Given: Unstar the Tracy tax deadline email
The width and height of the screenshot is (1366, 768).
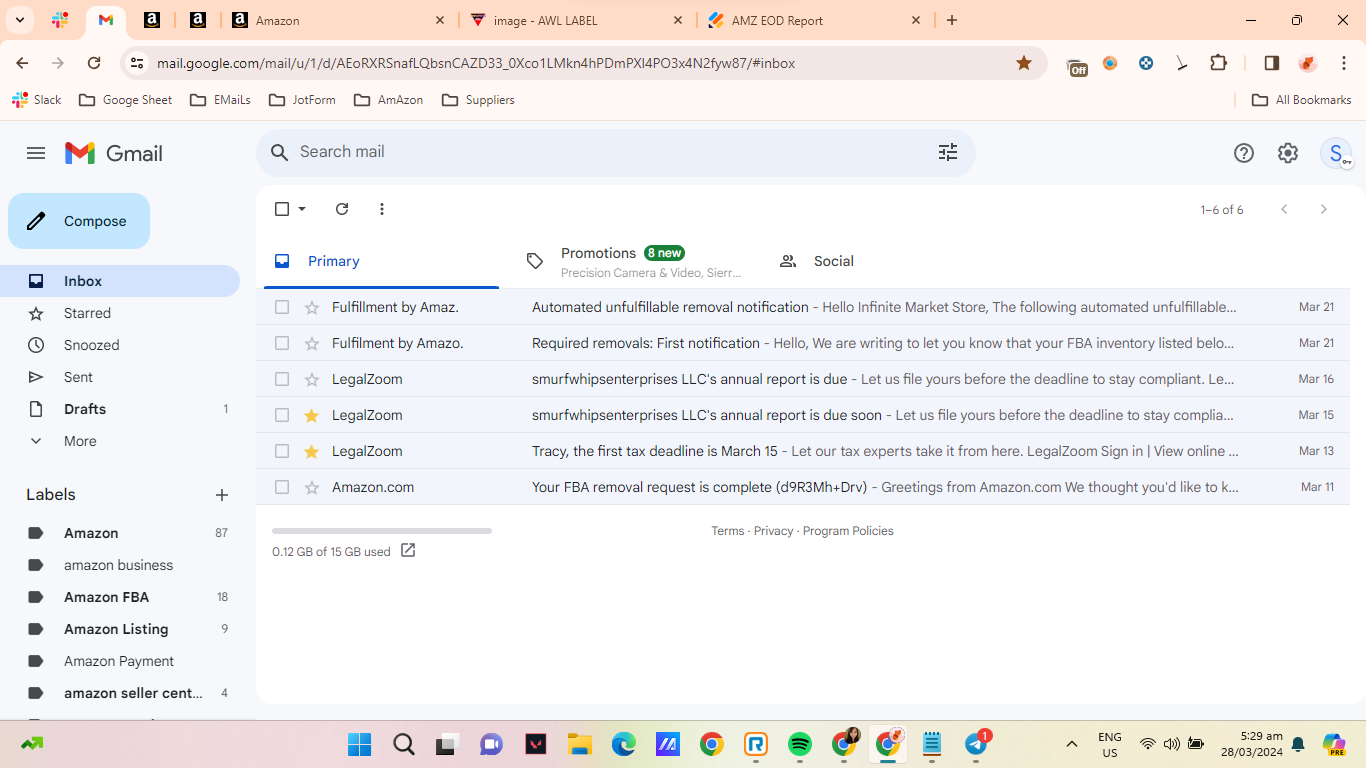Looking at the screenshot, I should (311, 451).
